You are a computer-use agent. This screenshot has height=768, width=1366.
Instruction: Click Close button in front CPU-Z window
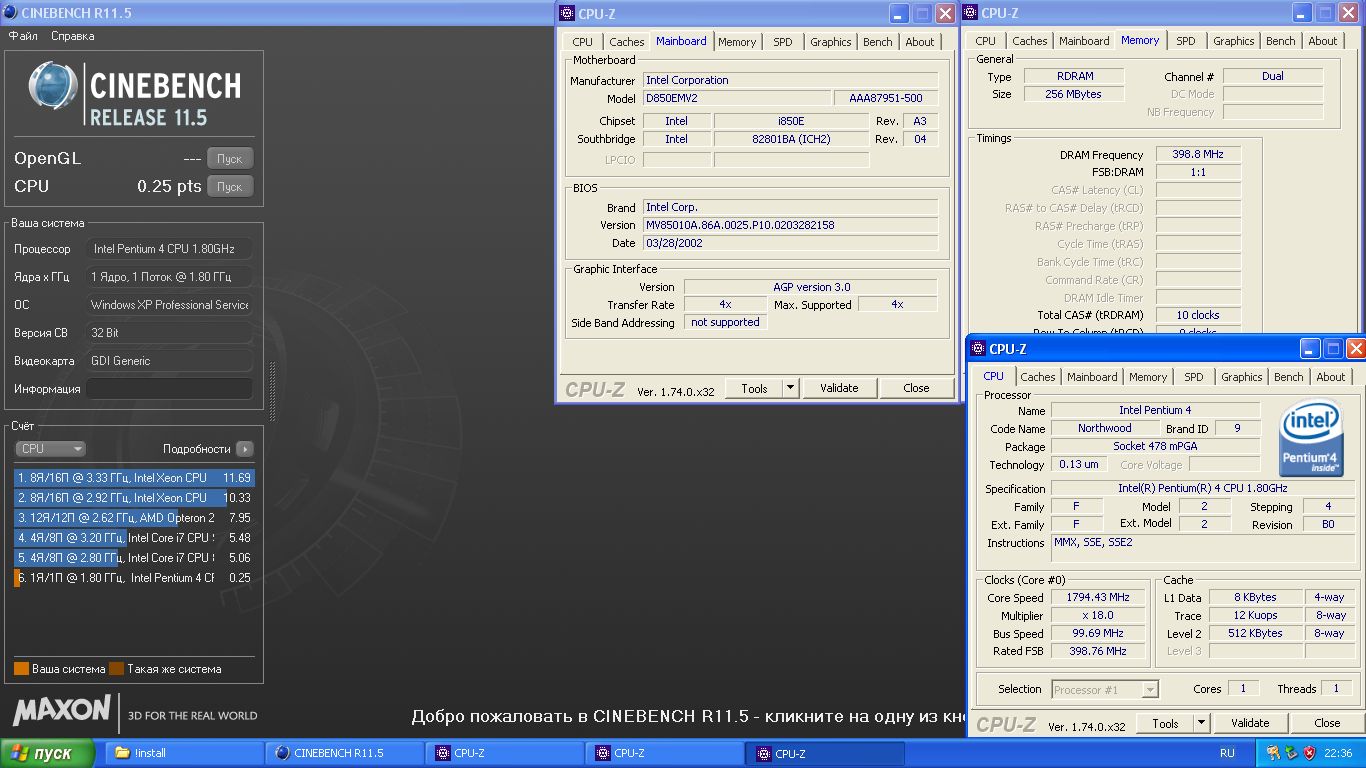pyautogui.click(x=1327, y=723)
